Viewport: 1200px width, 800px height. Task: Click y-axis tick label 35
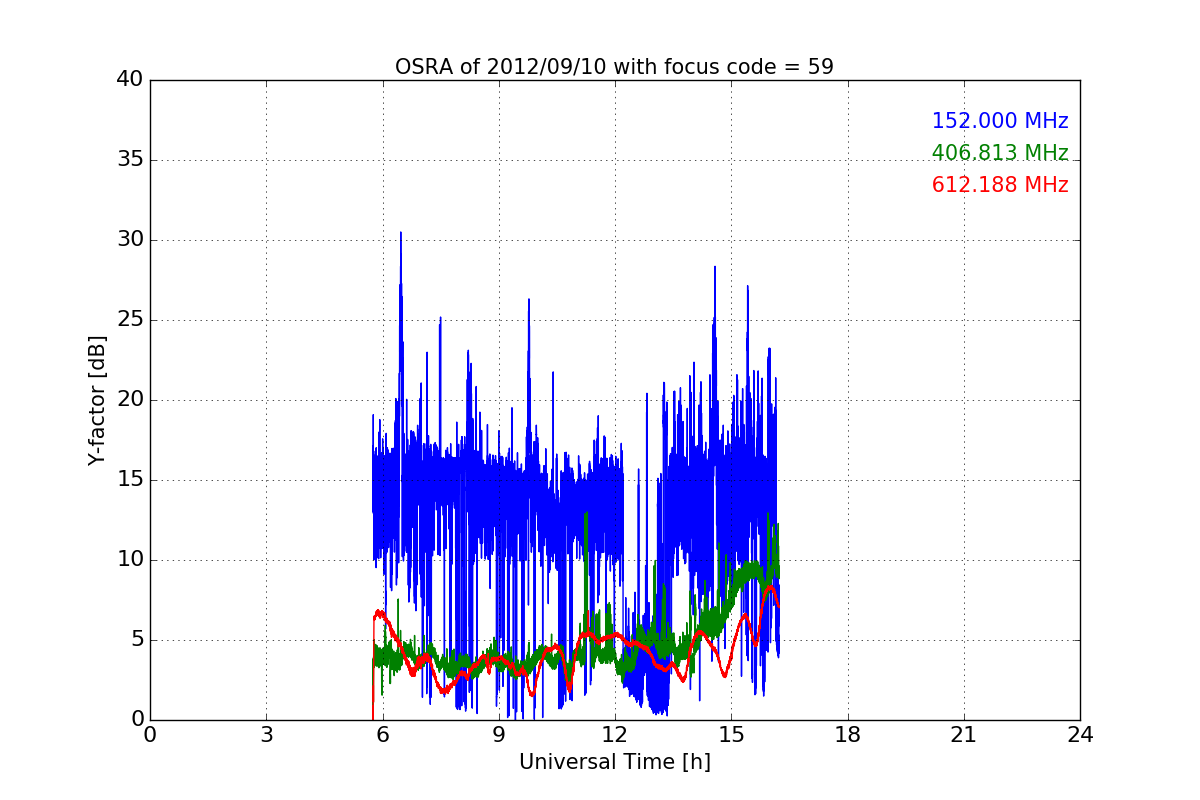[130, 160]
